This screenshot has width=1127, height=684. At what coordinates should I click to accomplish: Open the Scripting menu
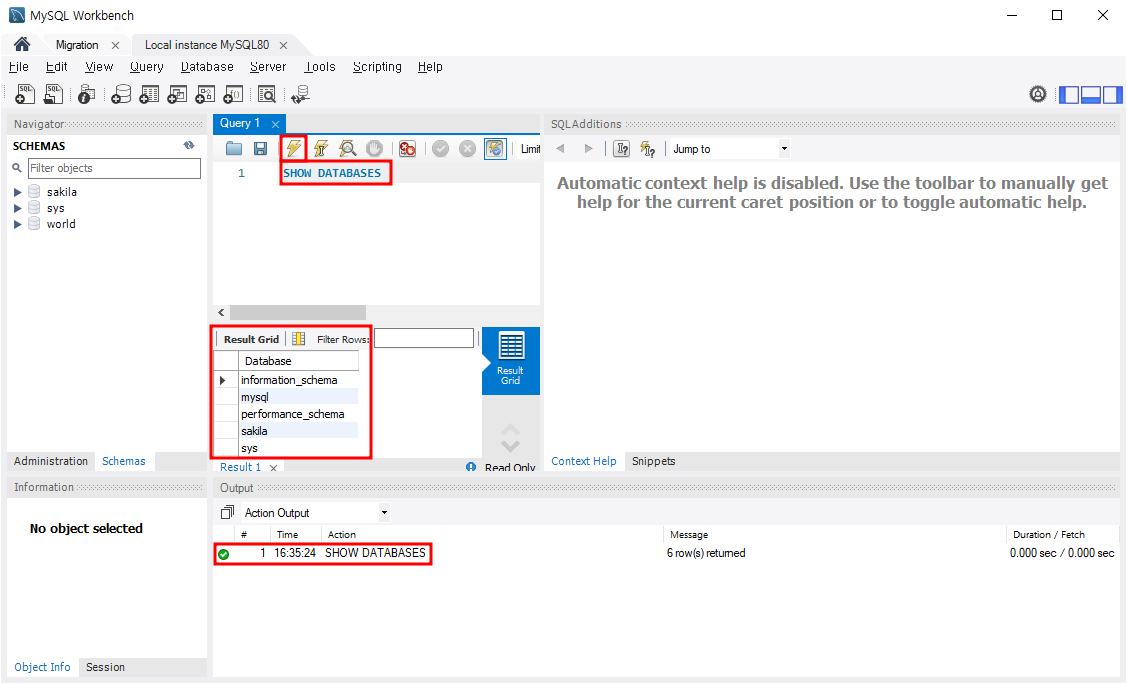tap(377, 67)
